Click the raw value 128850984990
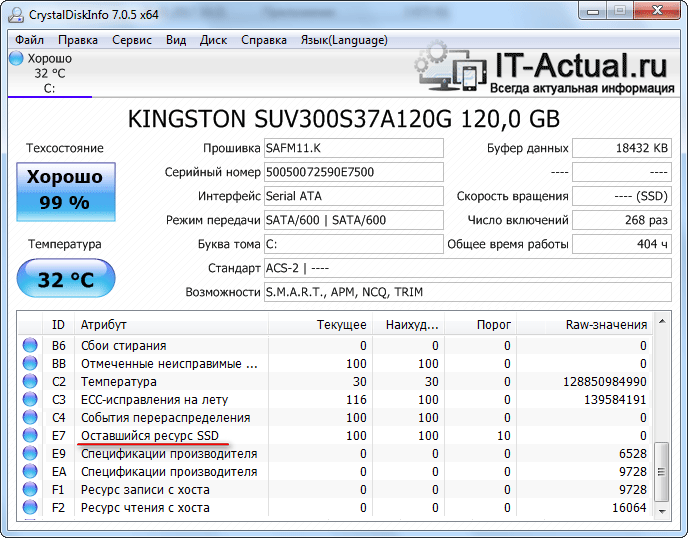The image size is (688, 538). [605, 382]
